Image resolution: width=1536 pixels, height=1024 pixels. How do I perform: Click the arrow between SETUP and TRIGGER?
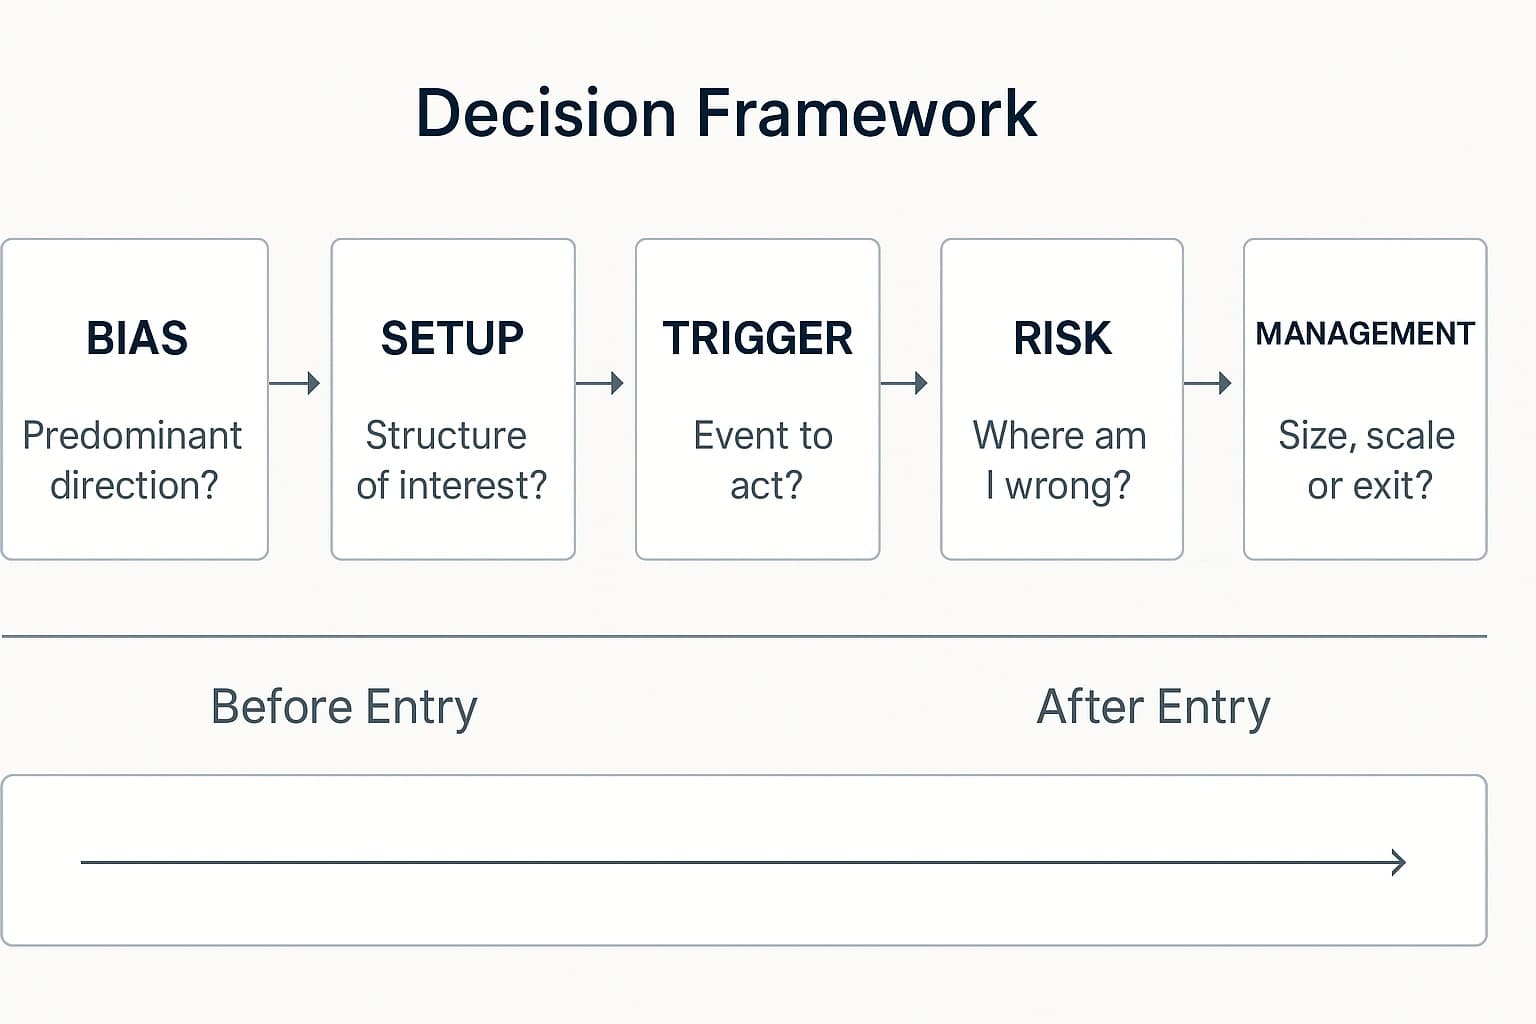pyautogui.click(x=600, y=383)
